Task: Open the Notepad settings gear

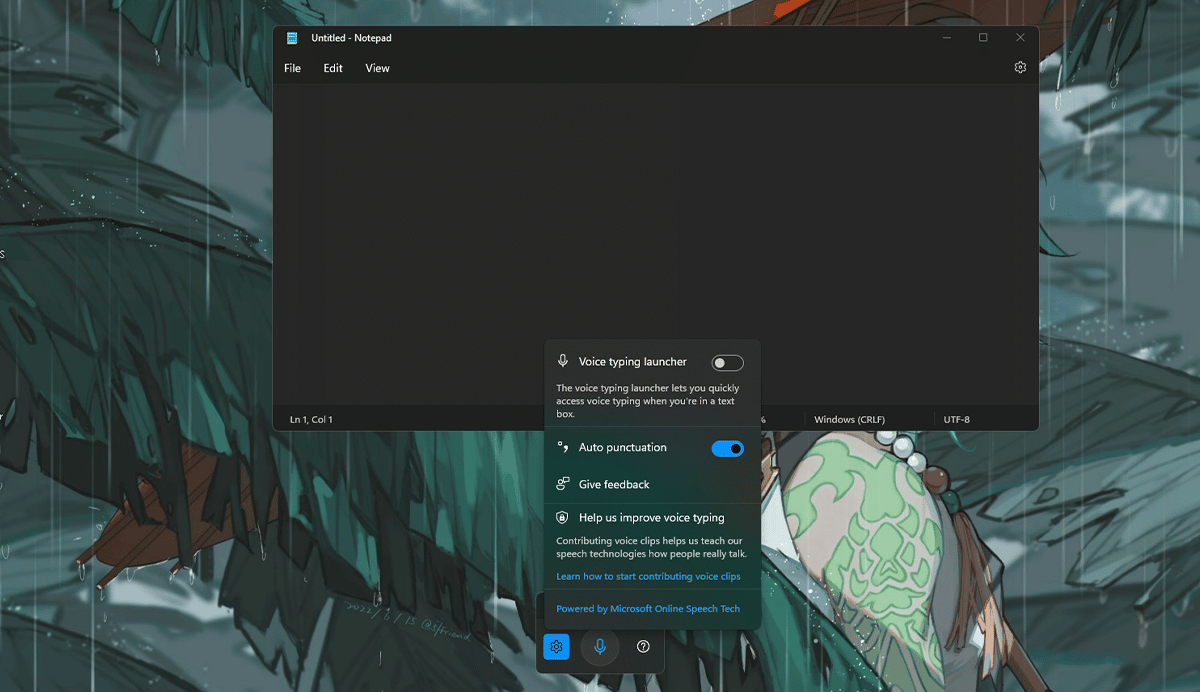Action: [x=1020, y=67]
